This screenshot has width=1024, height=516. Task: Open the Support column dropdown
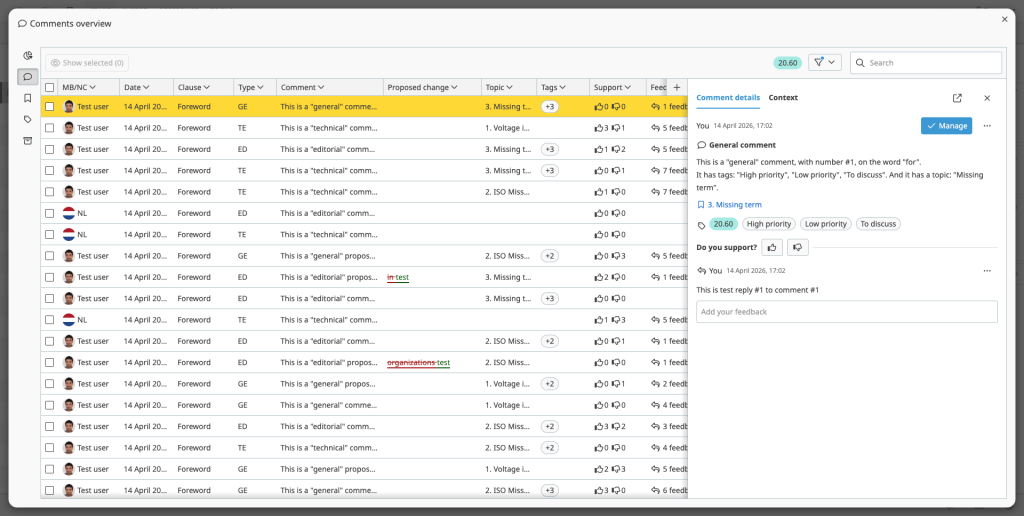(628, 87)
